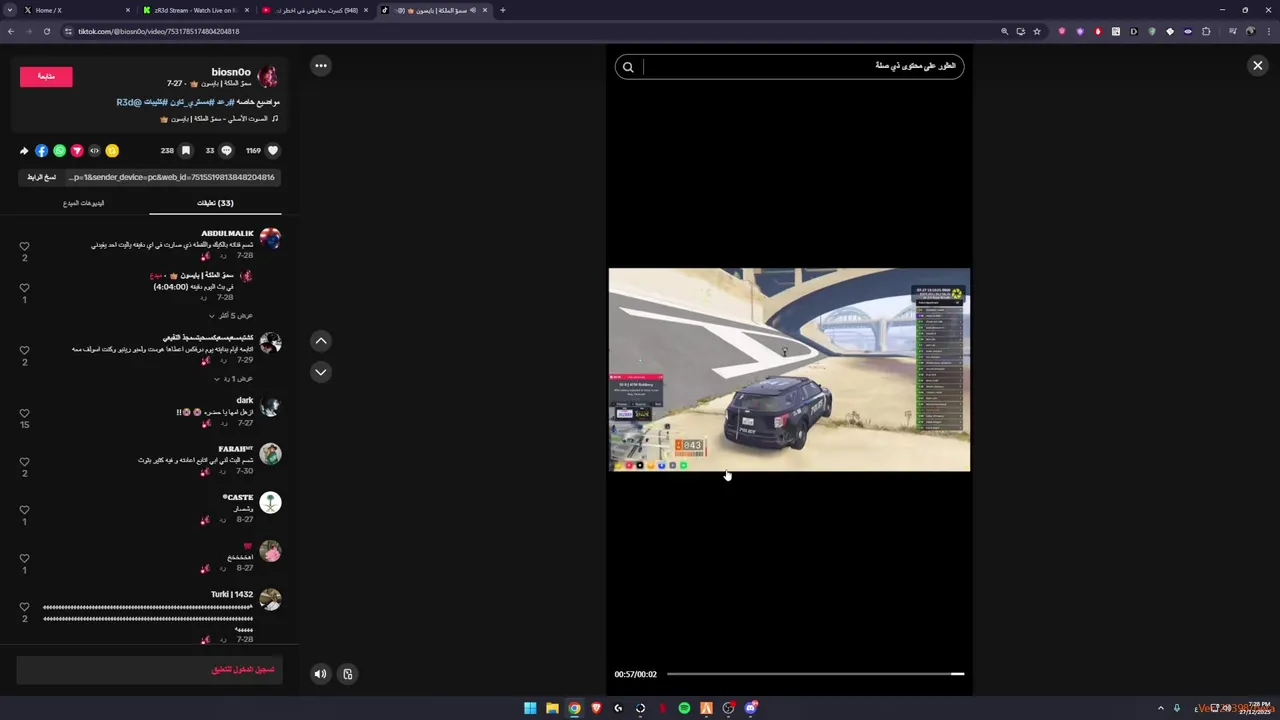Click the playing gameplay video
Image resolution: width=1280 pixels, height=720 pixels.
789,369
